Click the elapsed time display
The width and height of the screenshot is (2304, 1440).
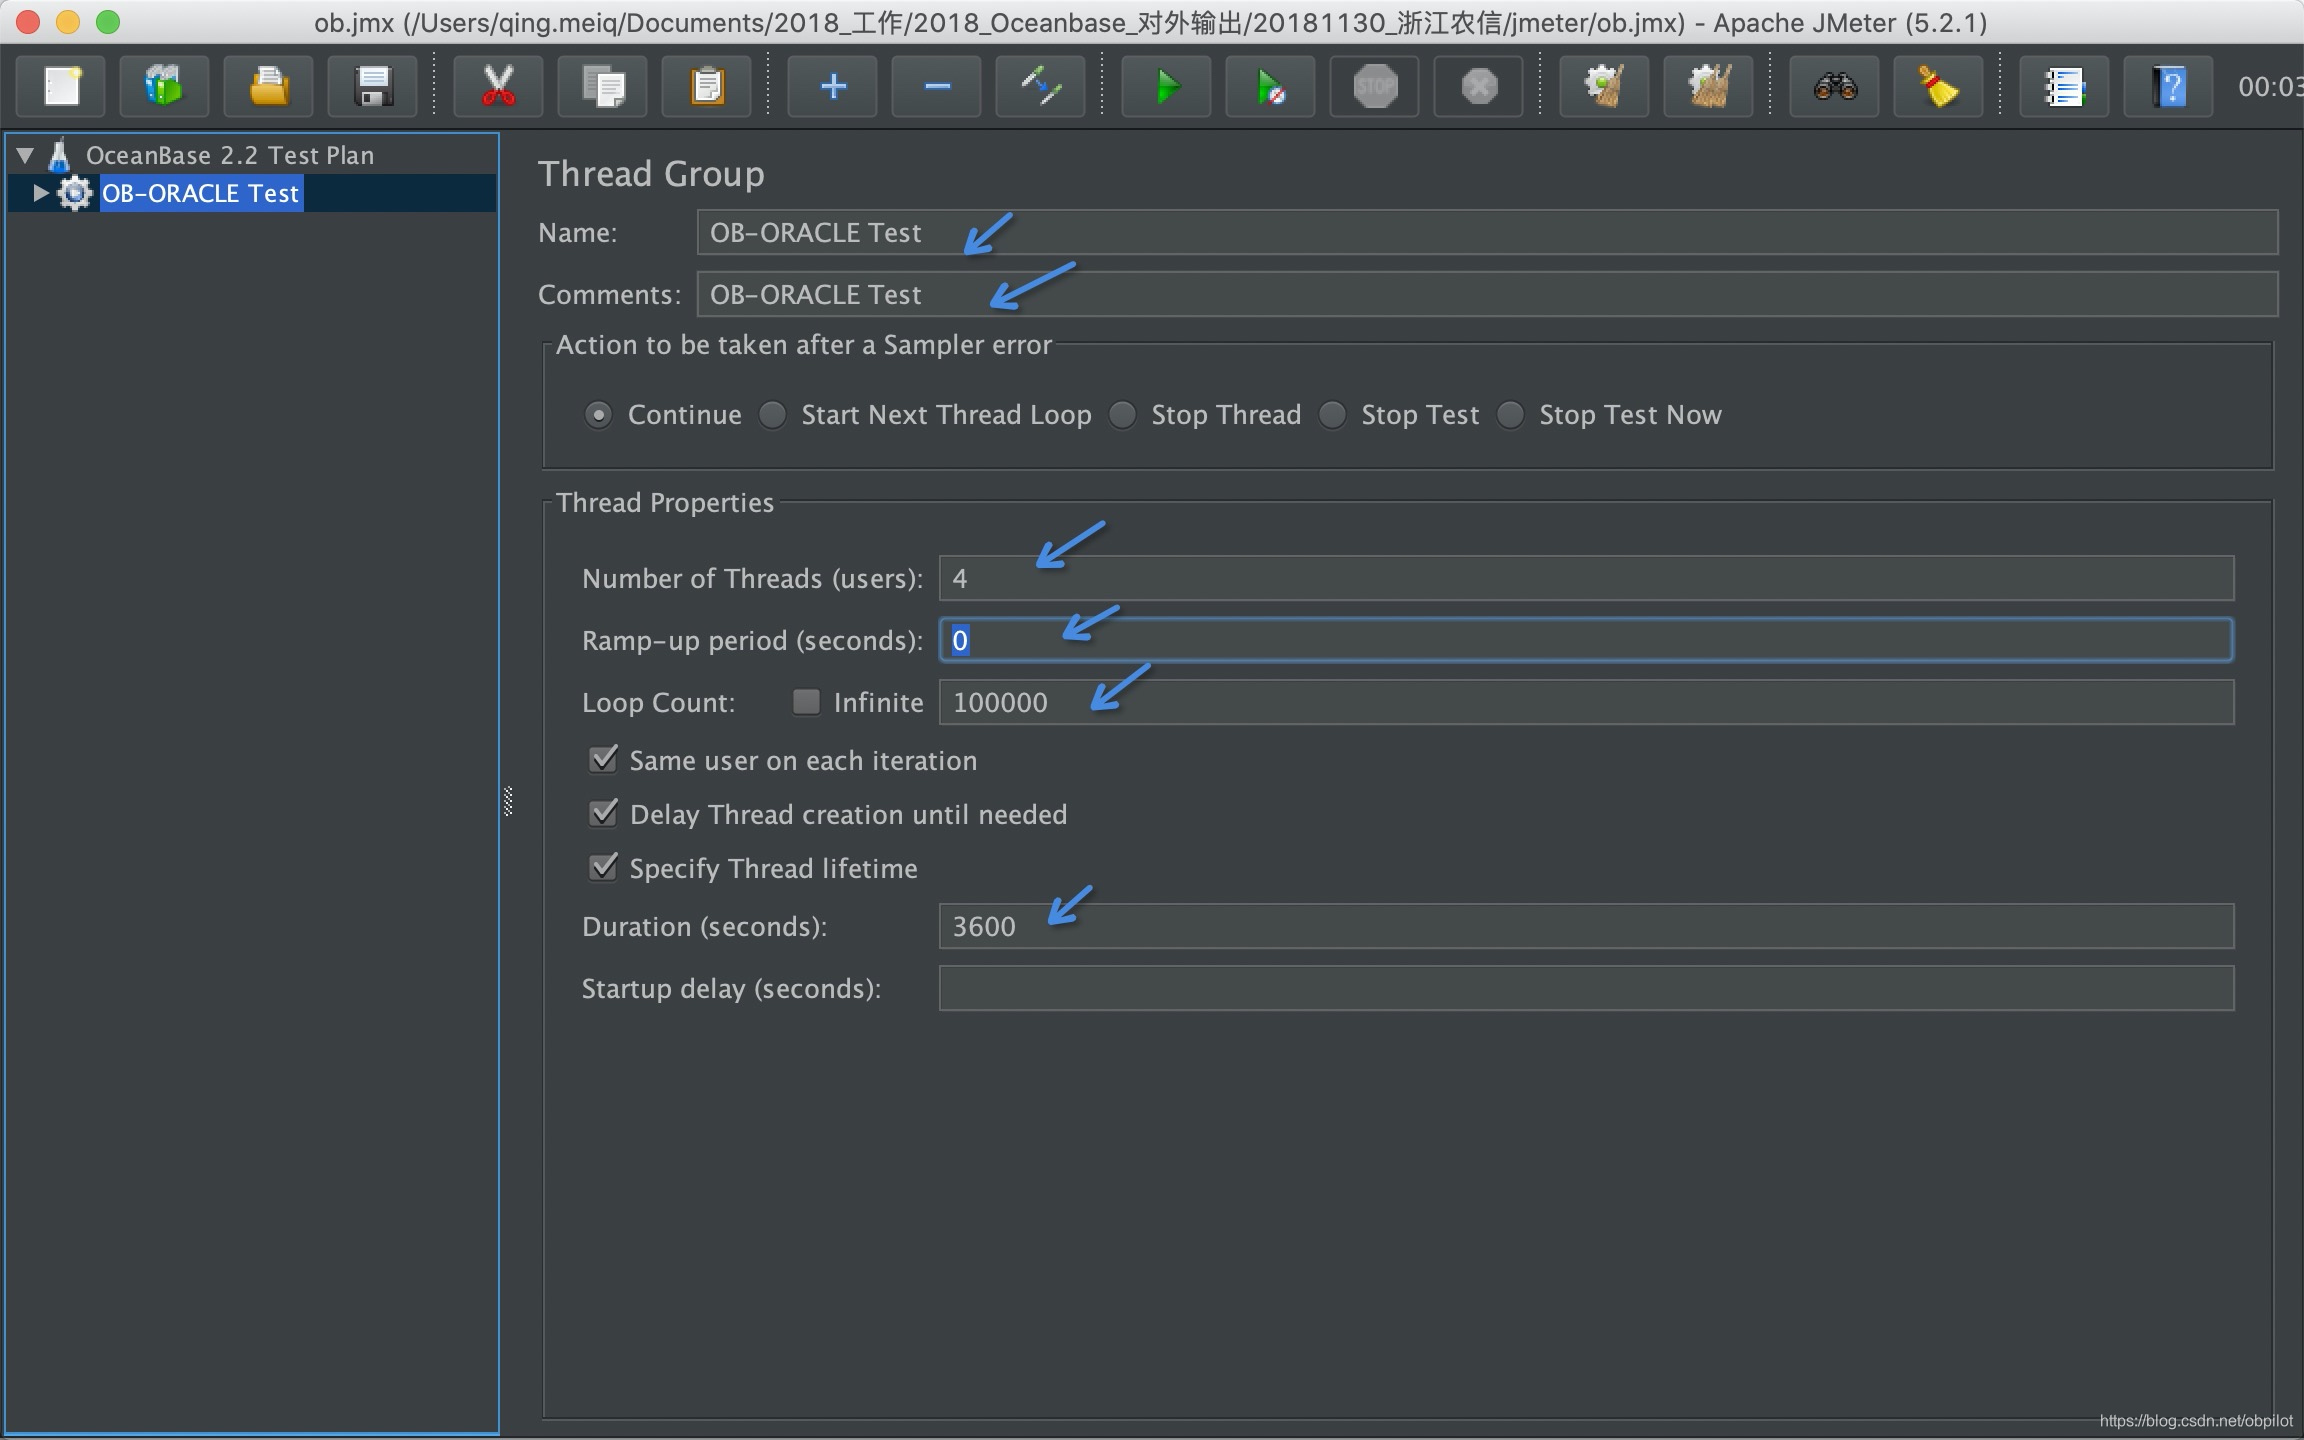pyautogui.click(x=2270, y=87)
